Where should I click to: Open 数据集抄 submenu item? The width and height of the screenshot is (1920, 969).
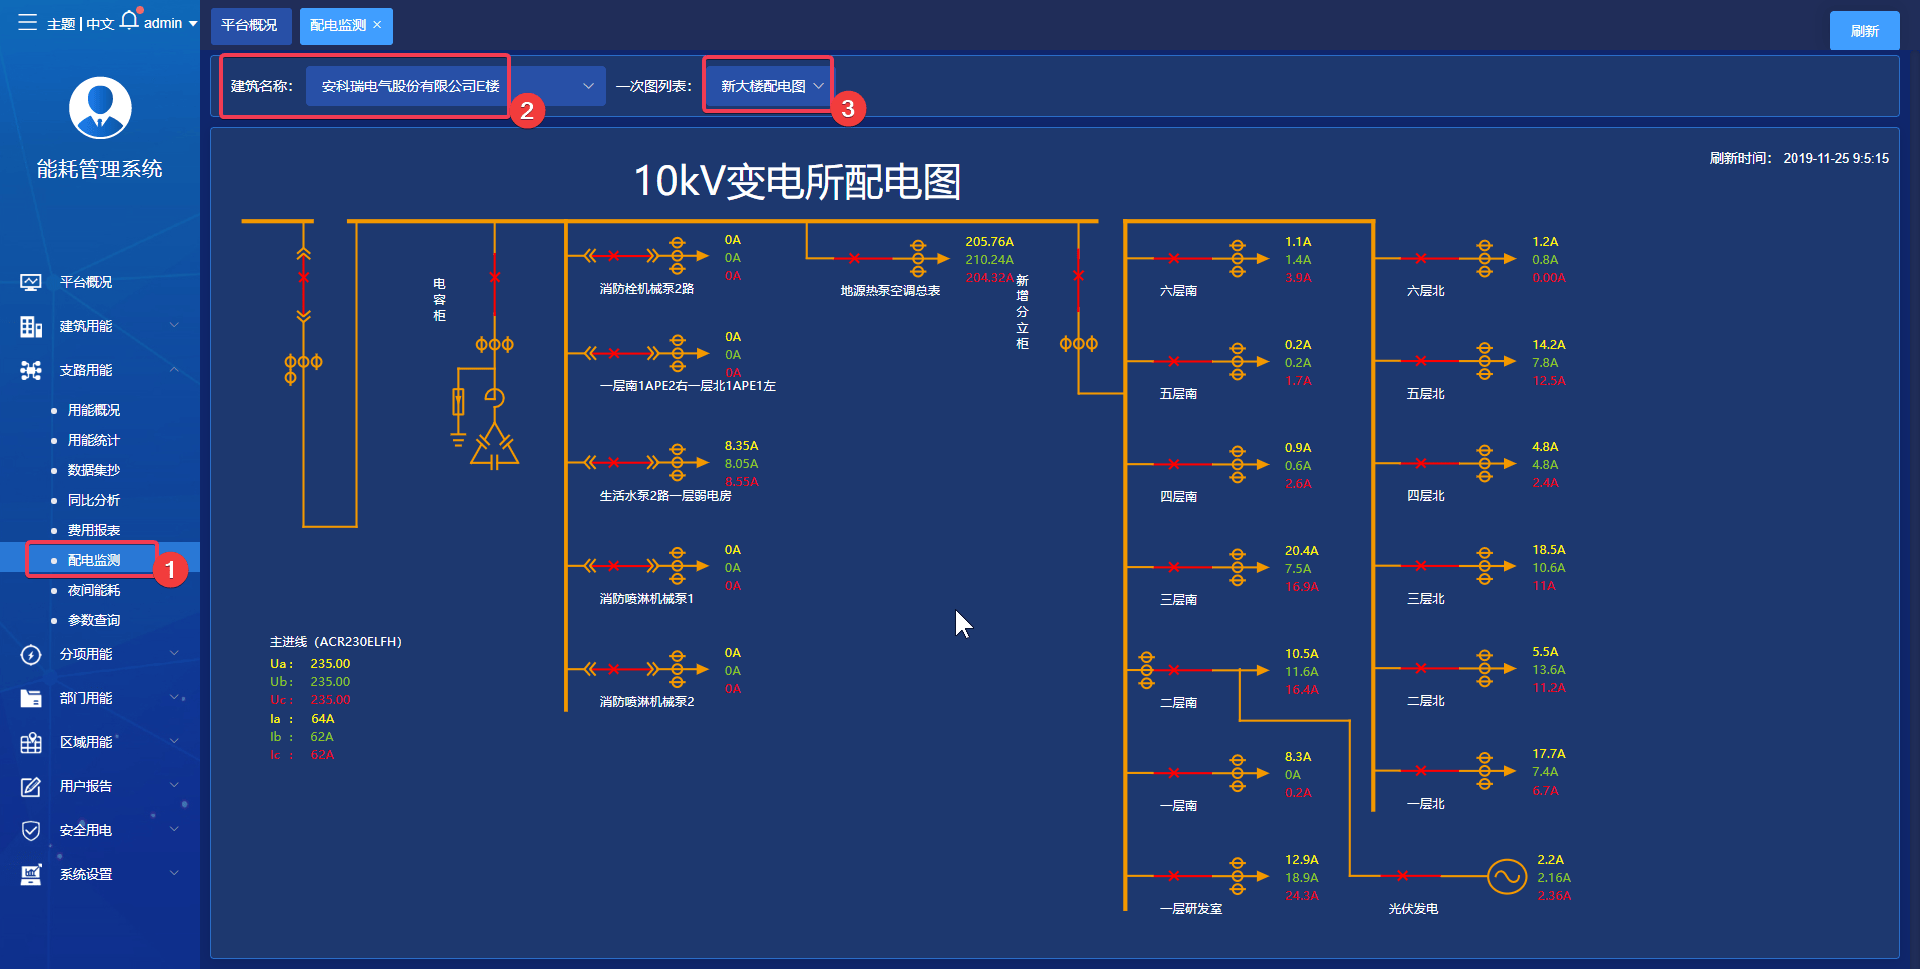94,470
